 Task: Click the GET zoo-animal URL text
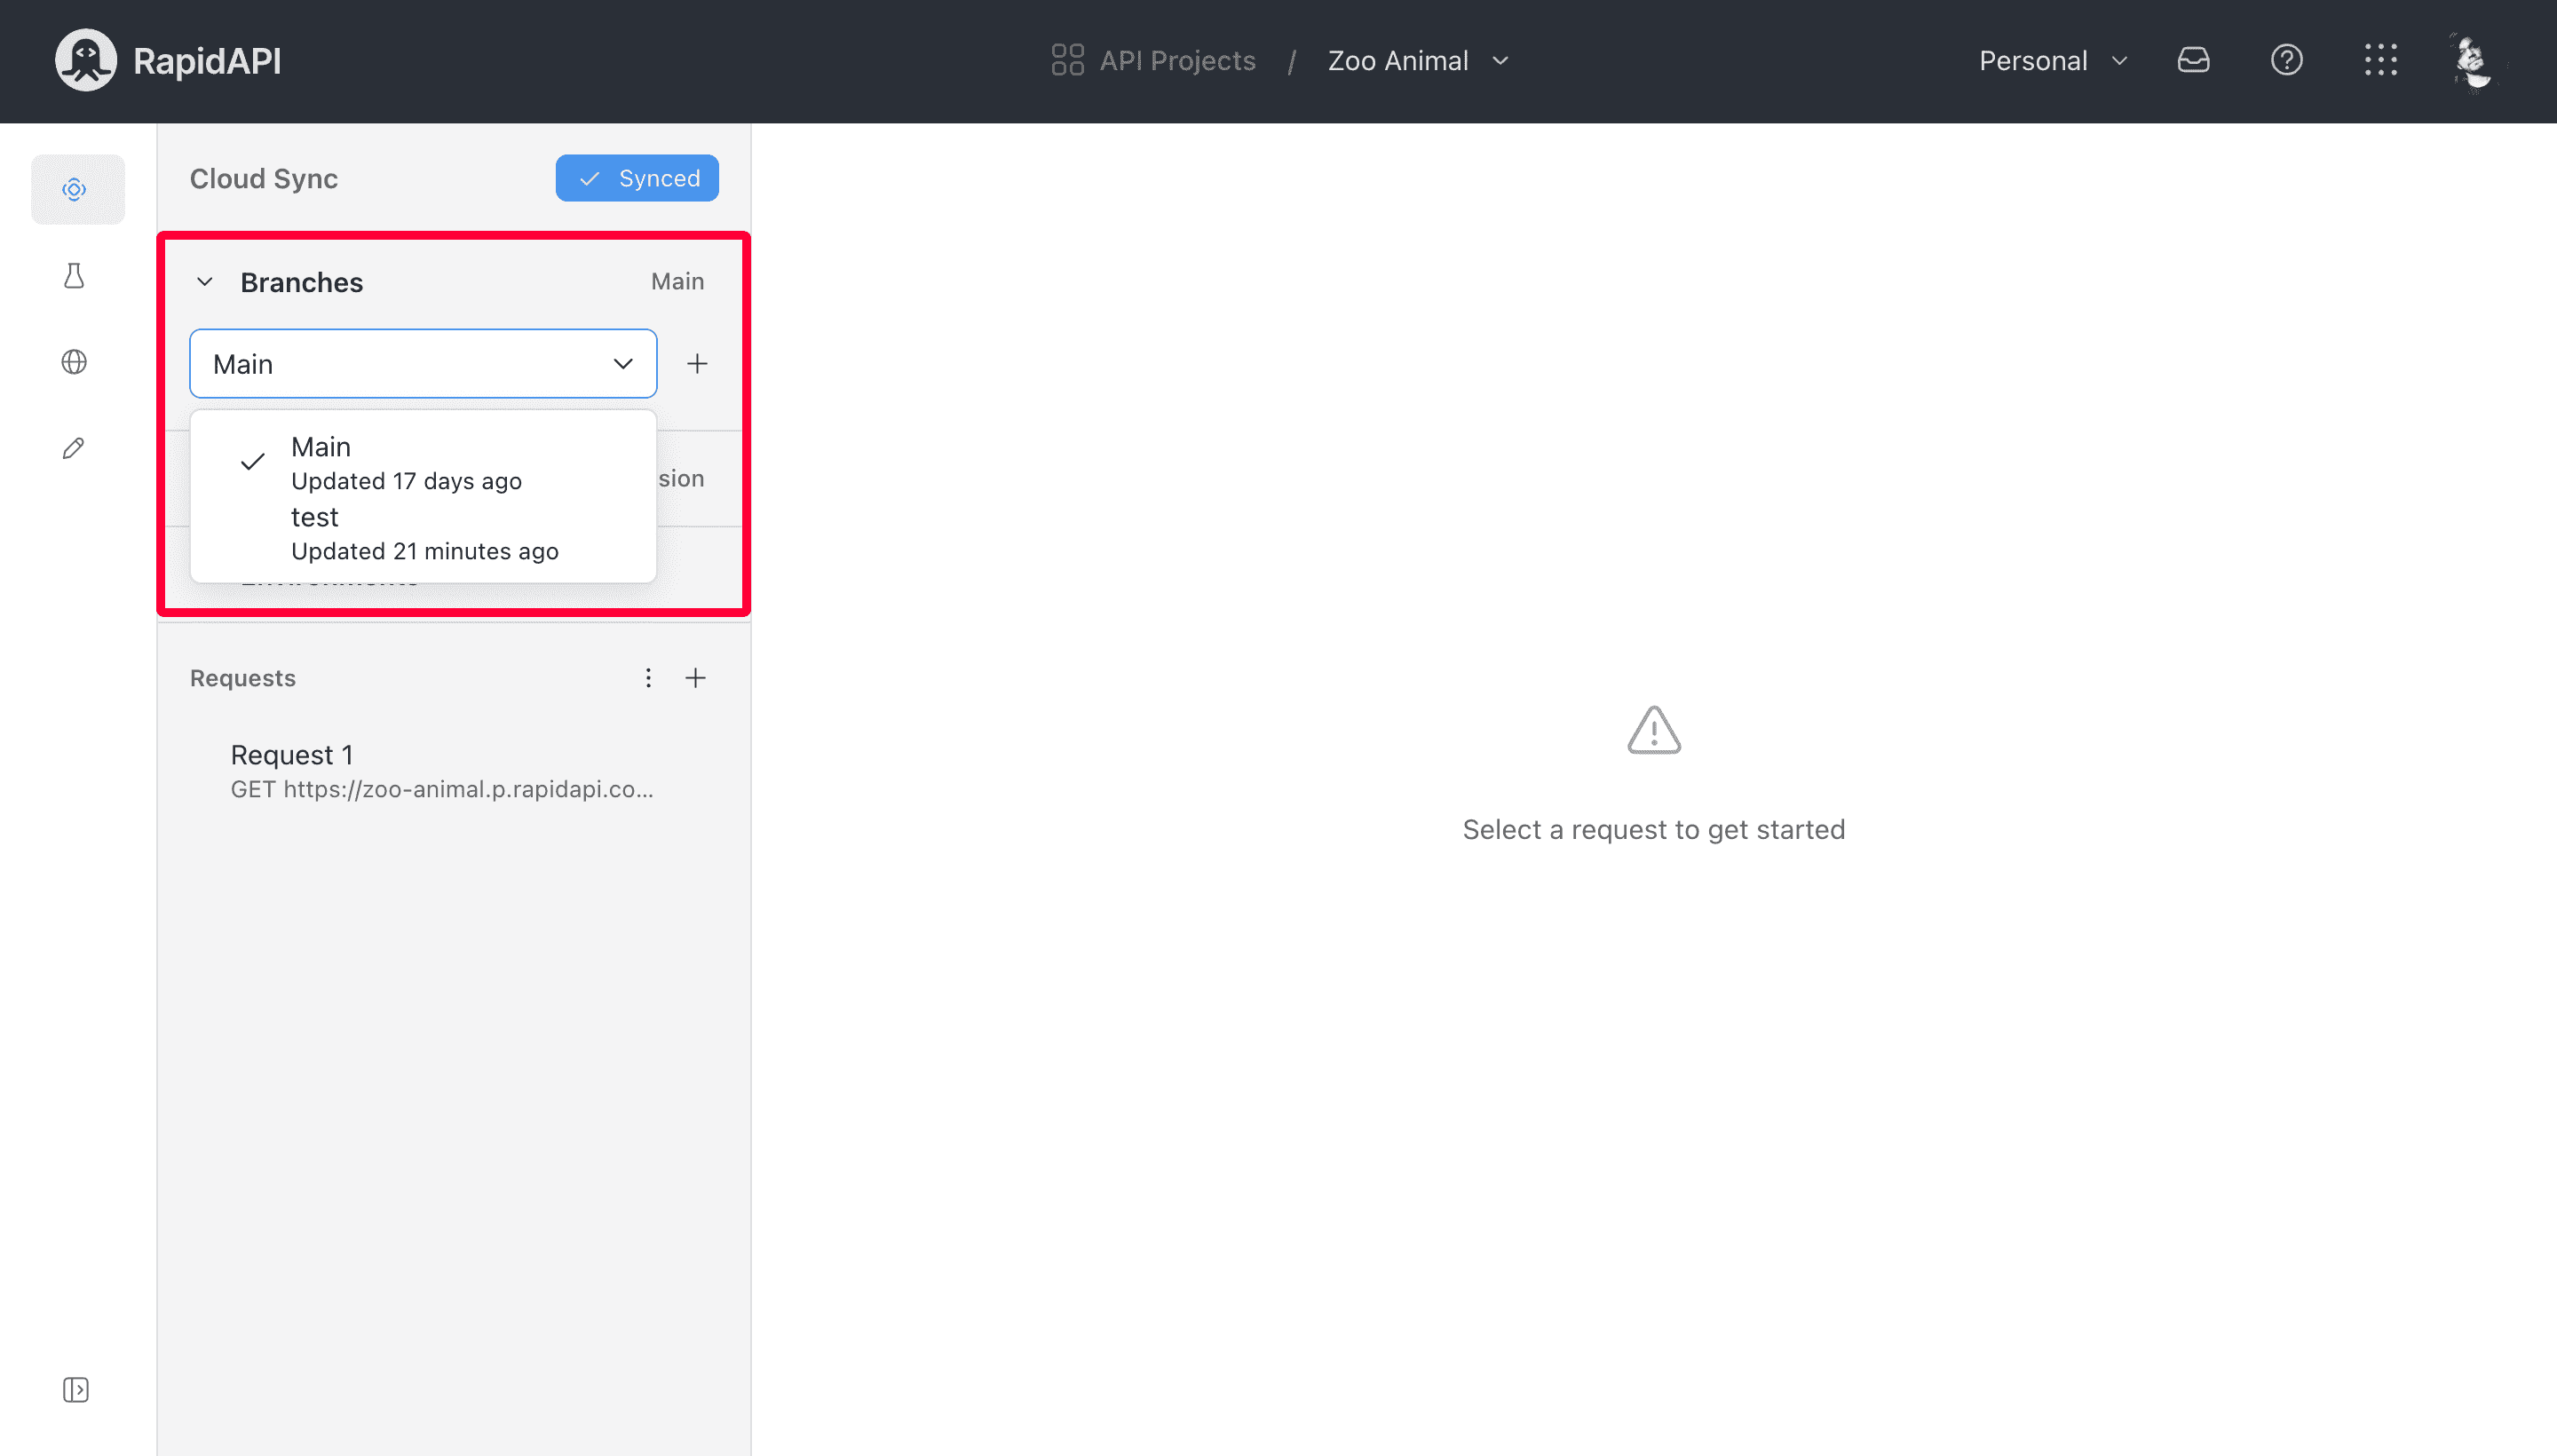point(442,789)
